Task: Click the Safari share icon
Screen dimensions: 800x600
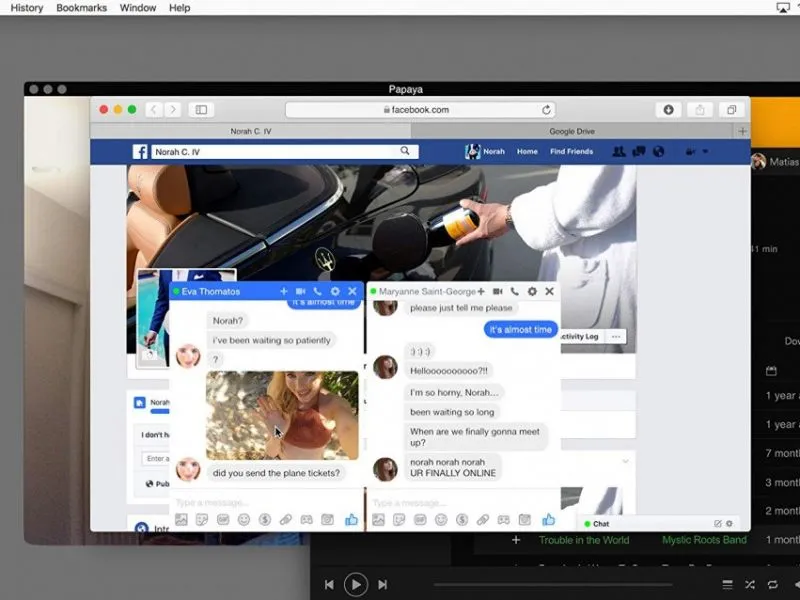Action: point(700,110)
